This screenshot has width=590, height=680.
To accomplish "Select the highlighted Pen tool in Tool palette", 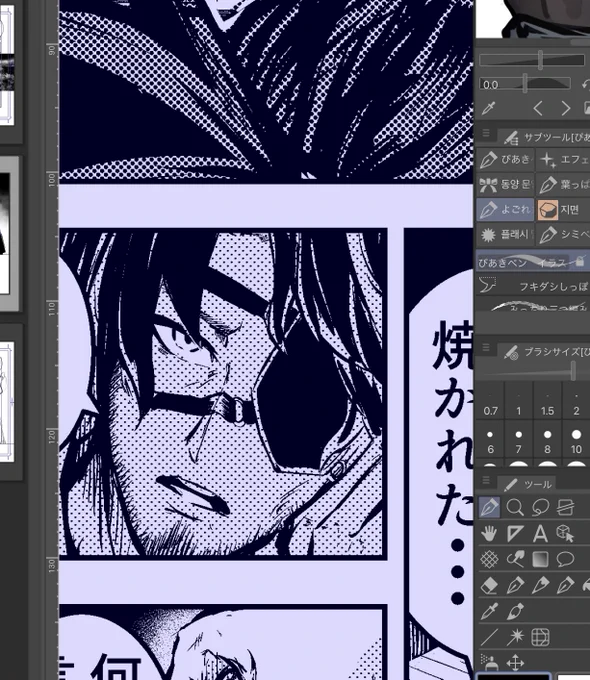I will (489, 507).
